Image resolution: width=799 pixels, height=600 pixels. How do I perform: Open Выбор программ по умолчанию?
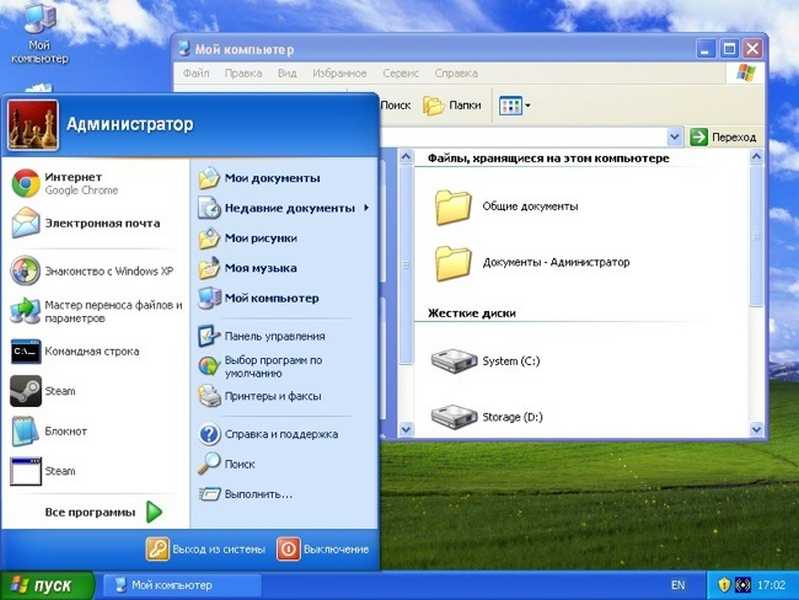click(x=261, y=367)
